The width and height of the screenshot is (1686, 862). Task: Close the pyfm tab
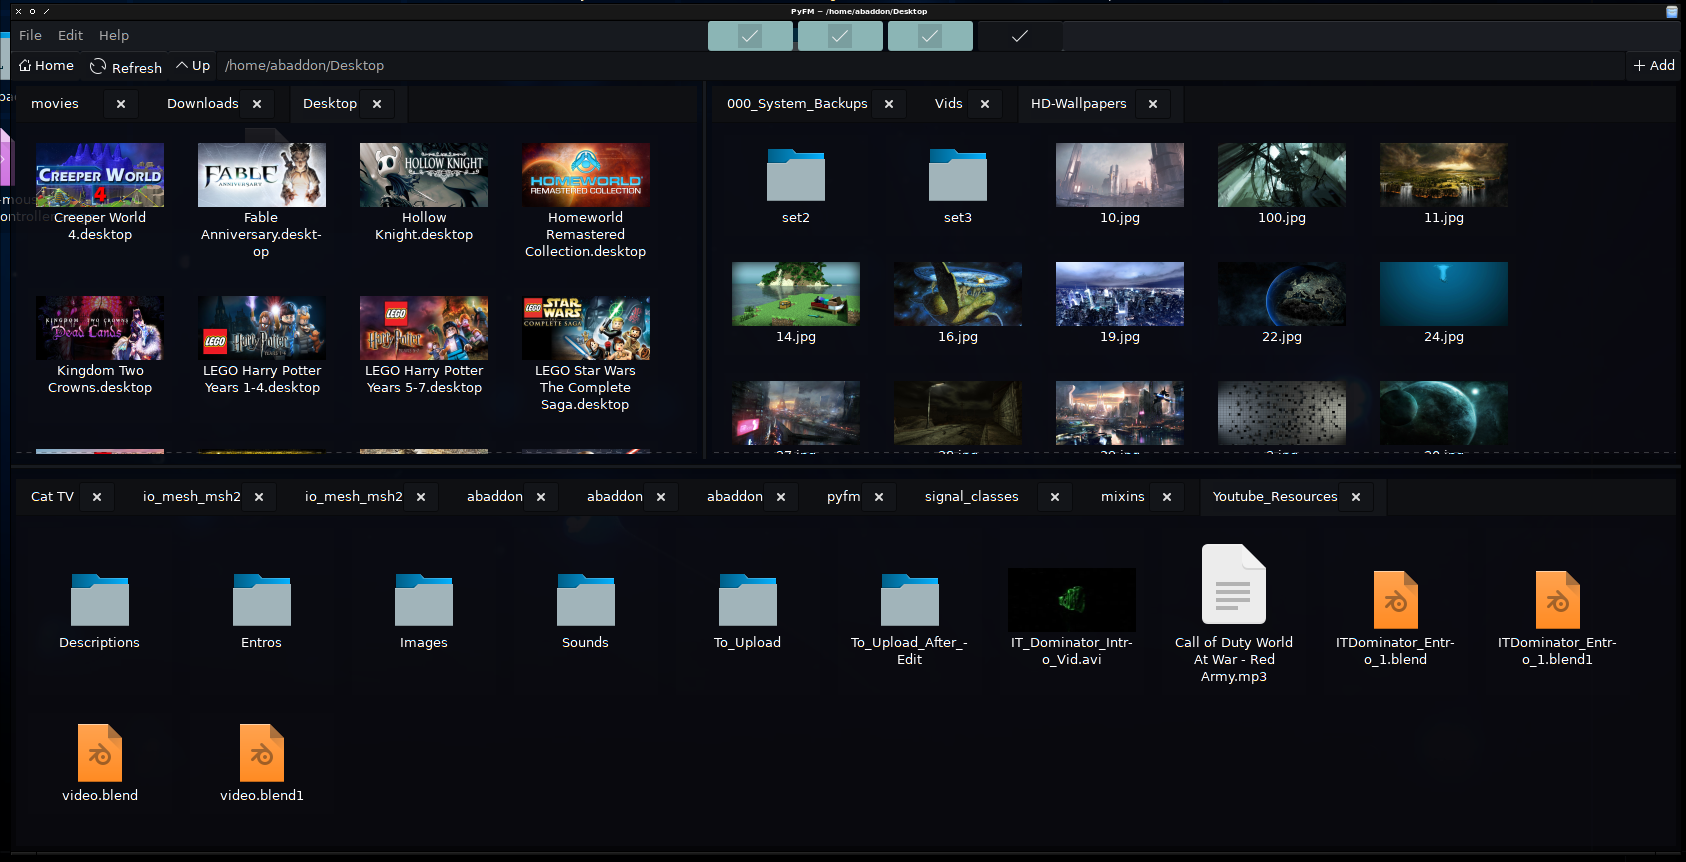[879, 497]
